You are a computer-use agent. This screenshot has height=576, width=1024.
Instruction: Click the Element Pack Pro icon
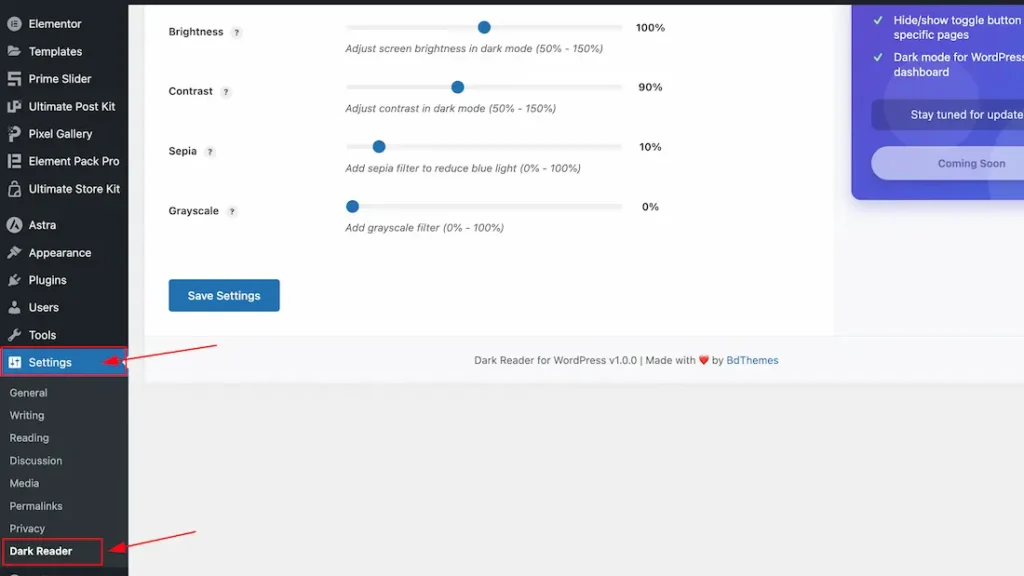click(x=14, y=161)
